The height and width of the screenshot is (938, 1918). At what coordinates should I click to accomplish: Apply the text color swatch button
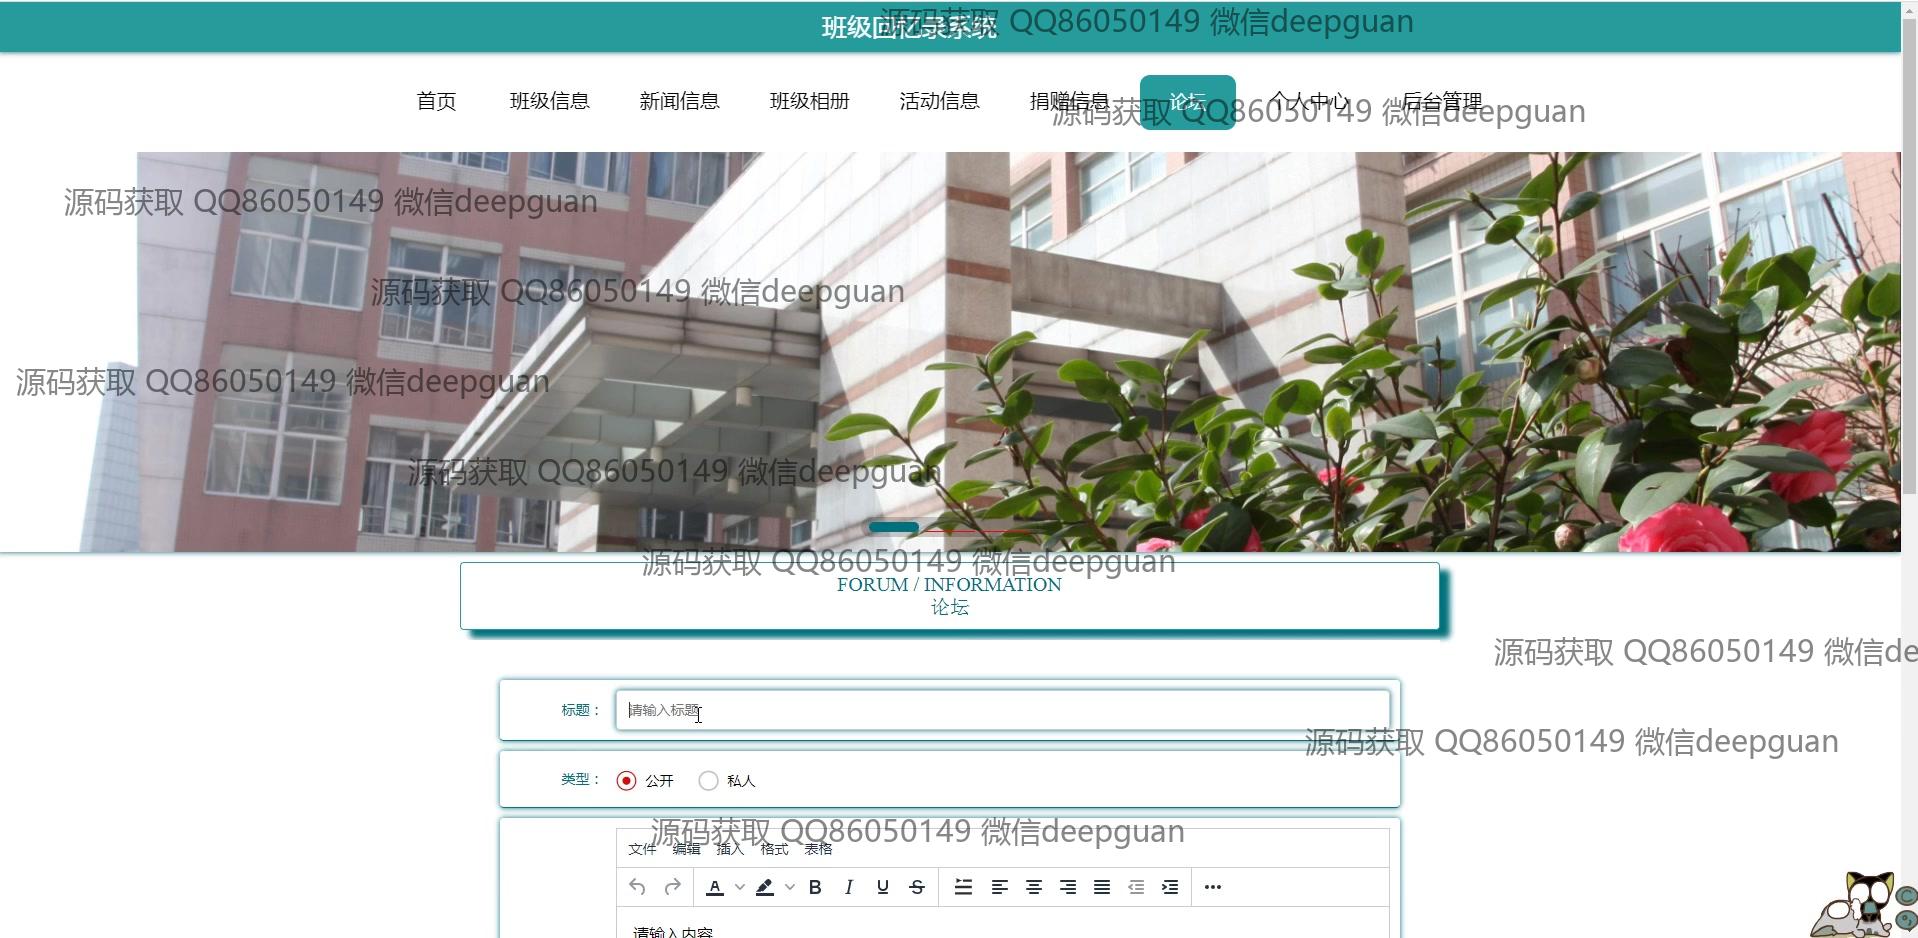pyautogui.click(x=715, y=887)
